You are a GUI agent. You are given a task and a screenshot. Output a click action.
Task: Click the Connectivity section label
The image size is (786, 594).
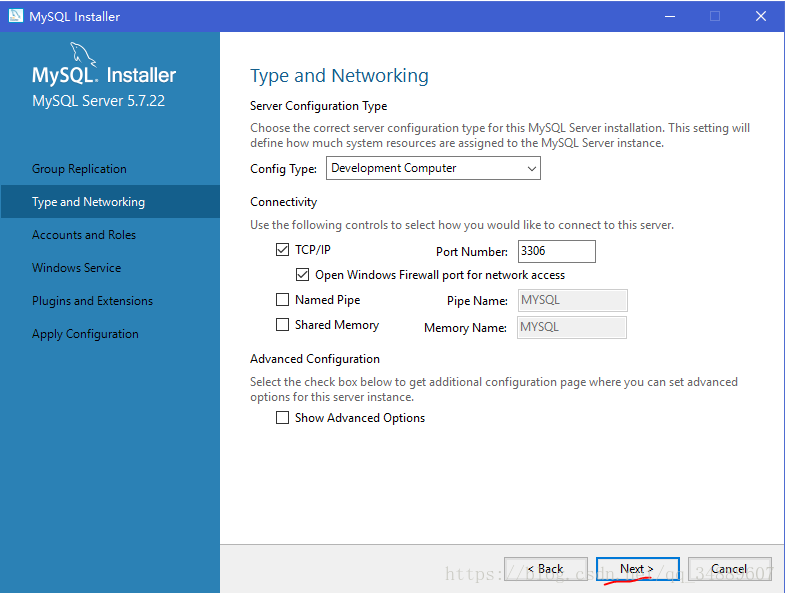(x=284, y=202)
